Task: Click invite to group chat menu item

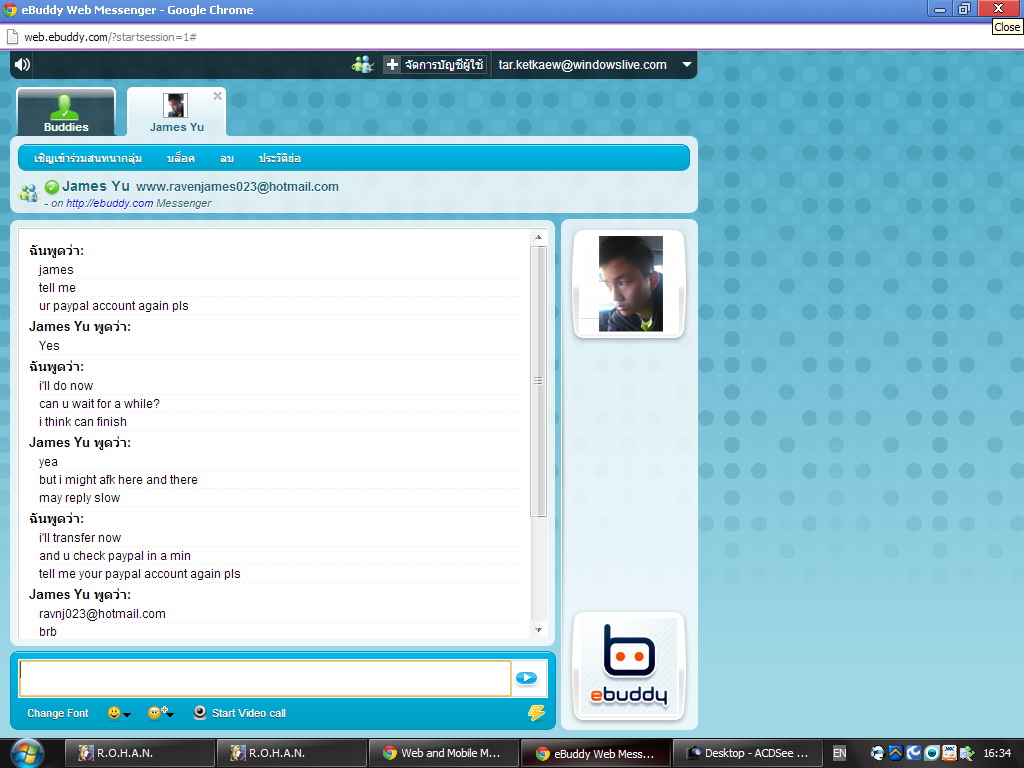Action: pos(88,158)
